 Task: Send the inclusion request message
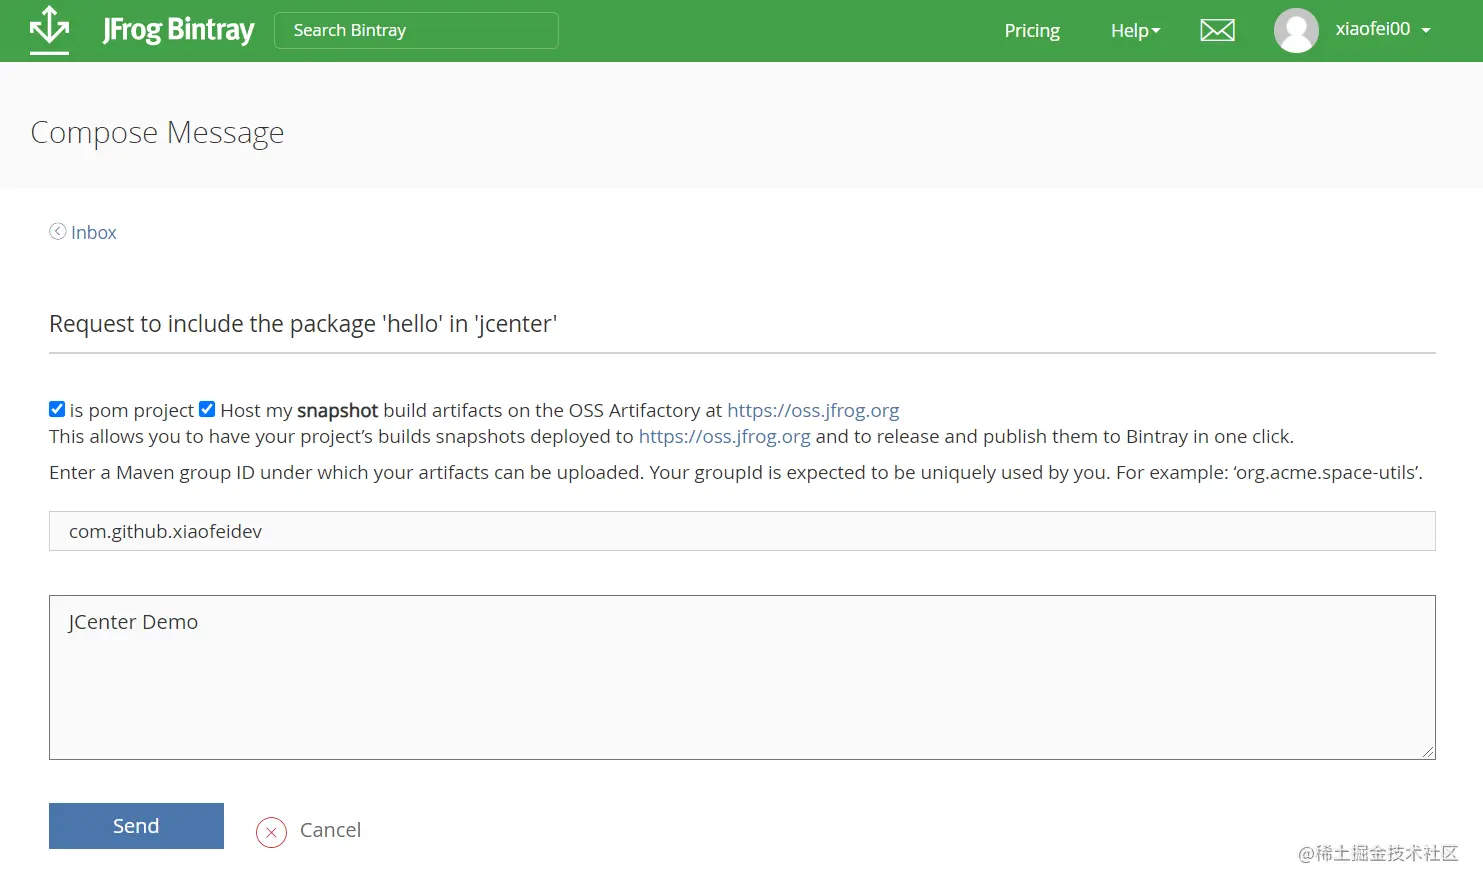click(136, 826)
